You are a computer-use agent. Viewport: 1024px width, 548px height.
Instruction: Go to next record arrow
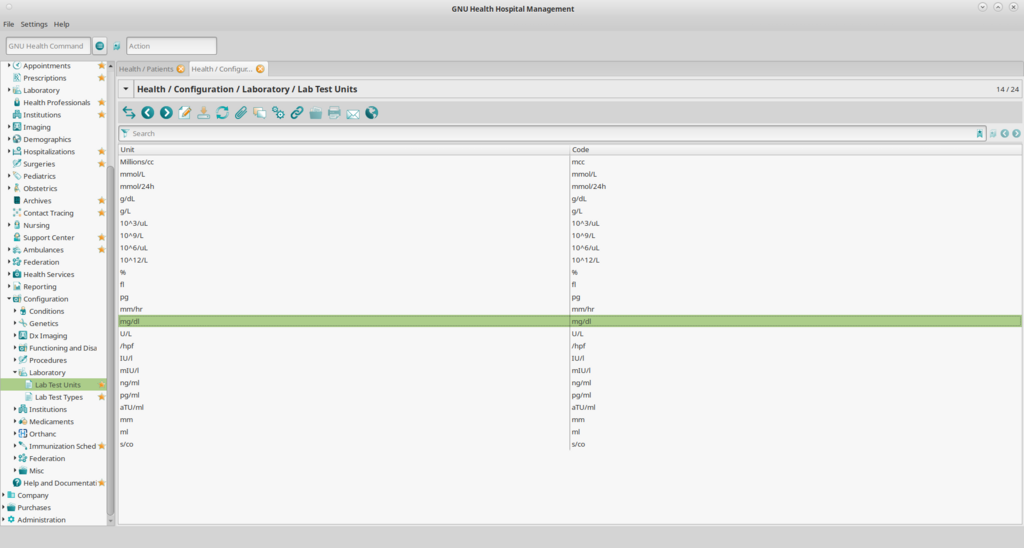(x=167, y=113)
